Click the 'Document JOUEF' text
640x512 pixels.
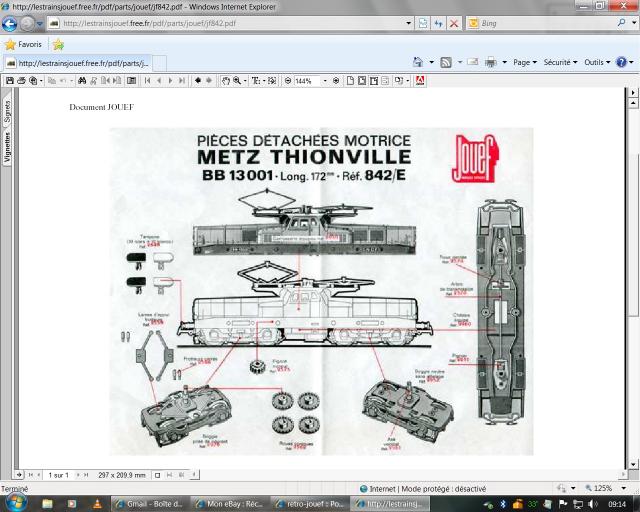101,107
